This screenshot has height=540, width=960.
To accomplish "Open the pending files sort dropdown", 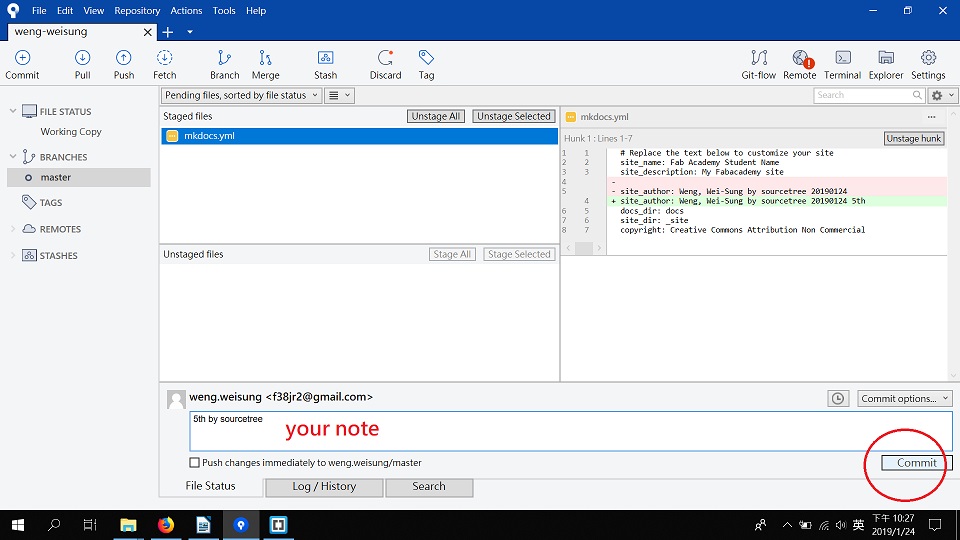I will 241,95.
